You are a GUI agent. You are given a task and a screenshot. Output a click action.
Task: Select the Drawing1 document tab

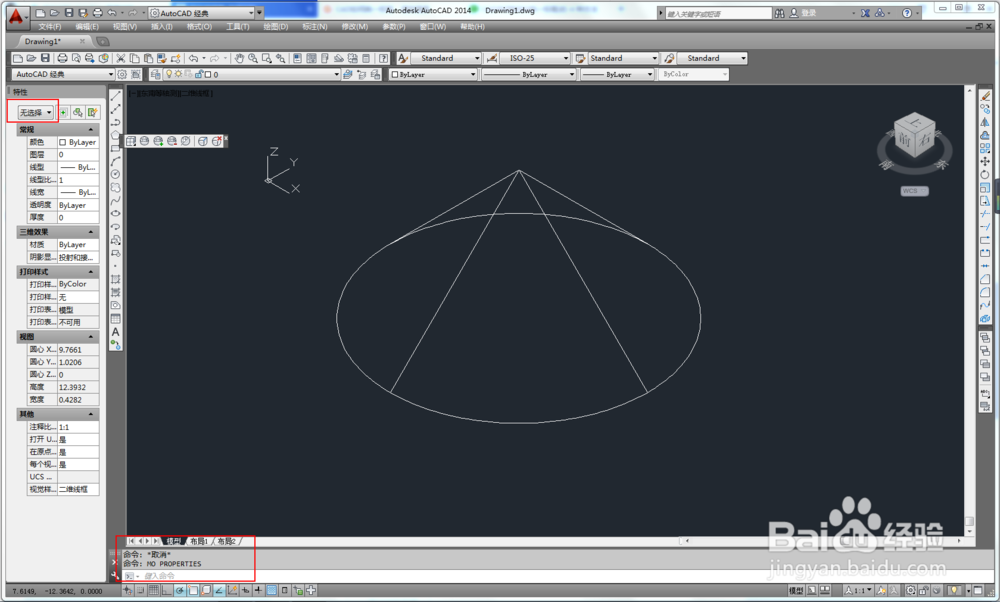(43, 41)
